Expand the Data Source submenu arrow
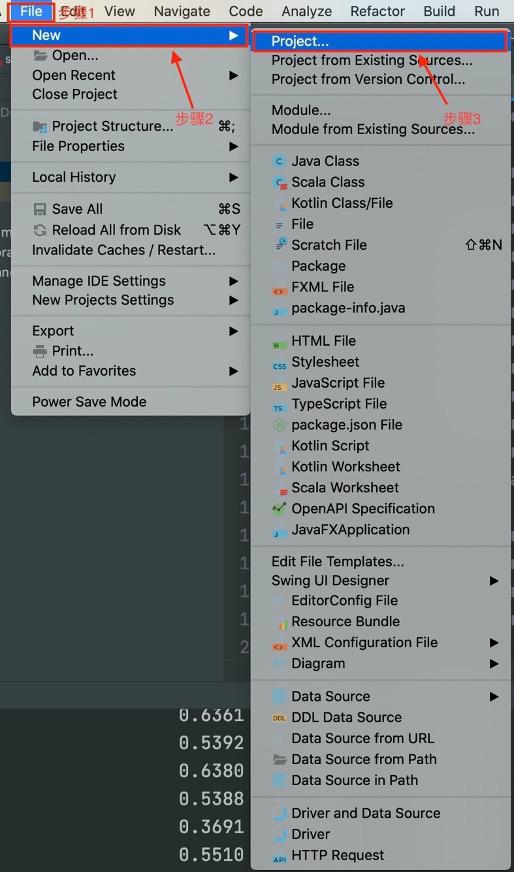Screen dimensions: 514x872 493,696
